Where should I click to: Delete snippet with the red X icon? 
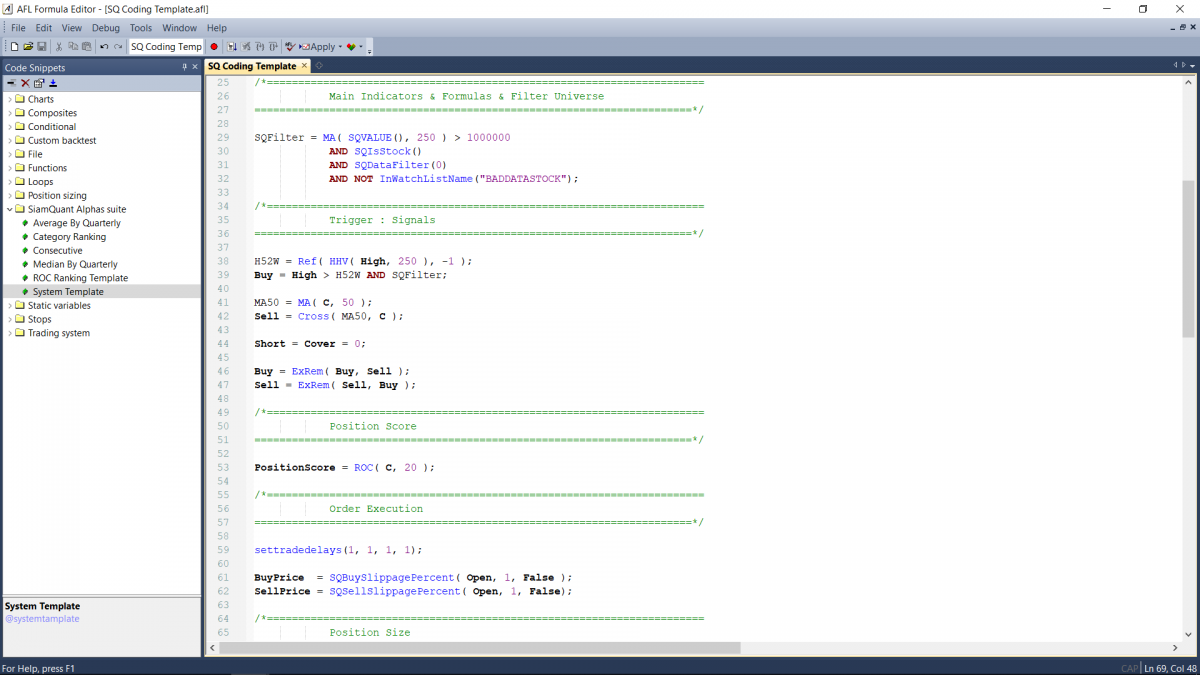point(26,83)
